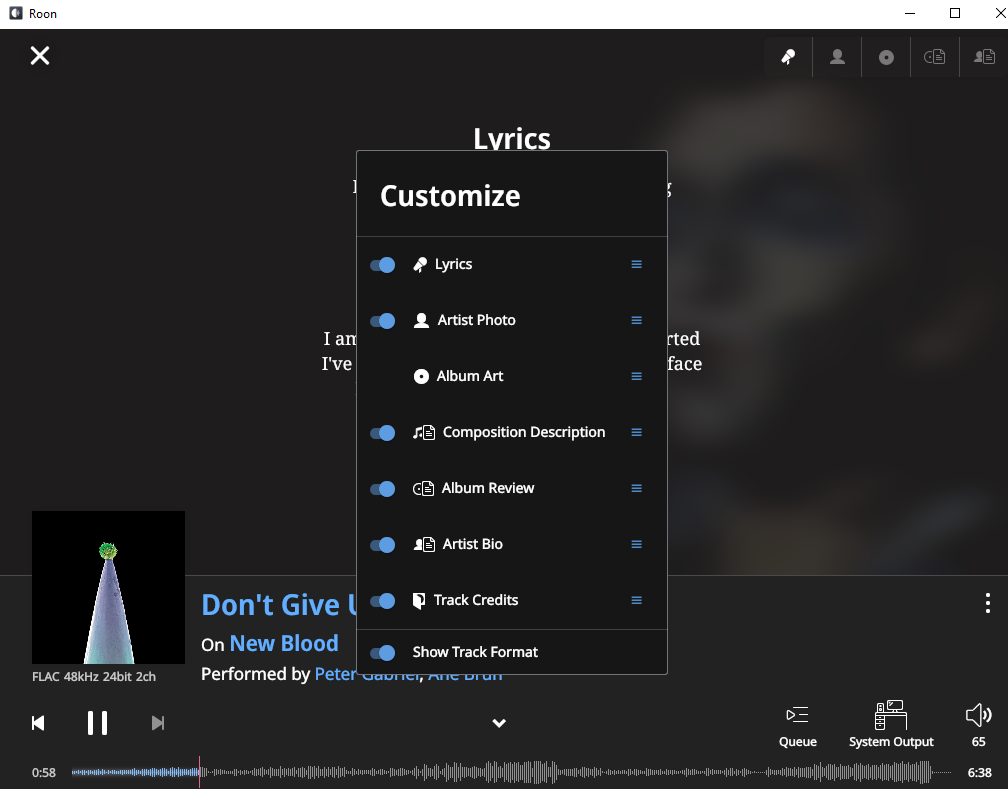The image size is (1008, 789).
Task: Click the Track Credits reorder handle
Action: click(x=636, y=600)
